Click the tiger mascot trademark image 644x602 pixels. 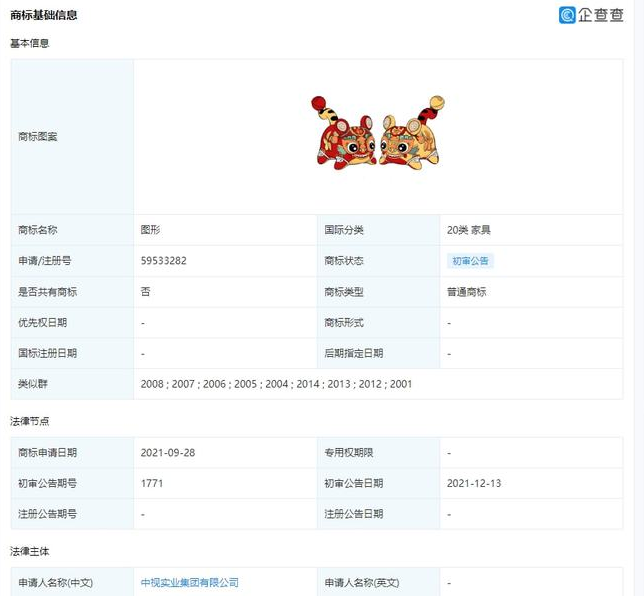[378, 133]
